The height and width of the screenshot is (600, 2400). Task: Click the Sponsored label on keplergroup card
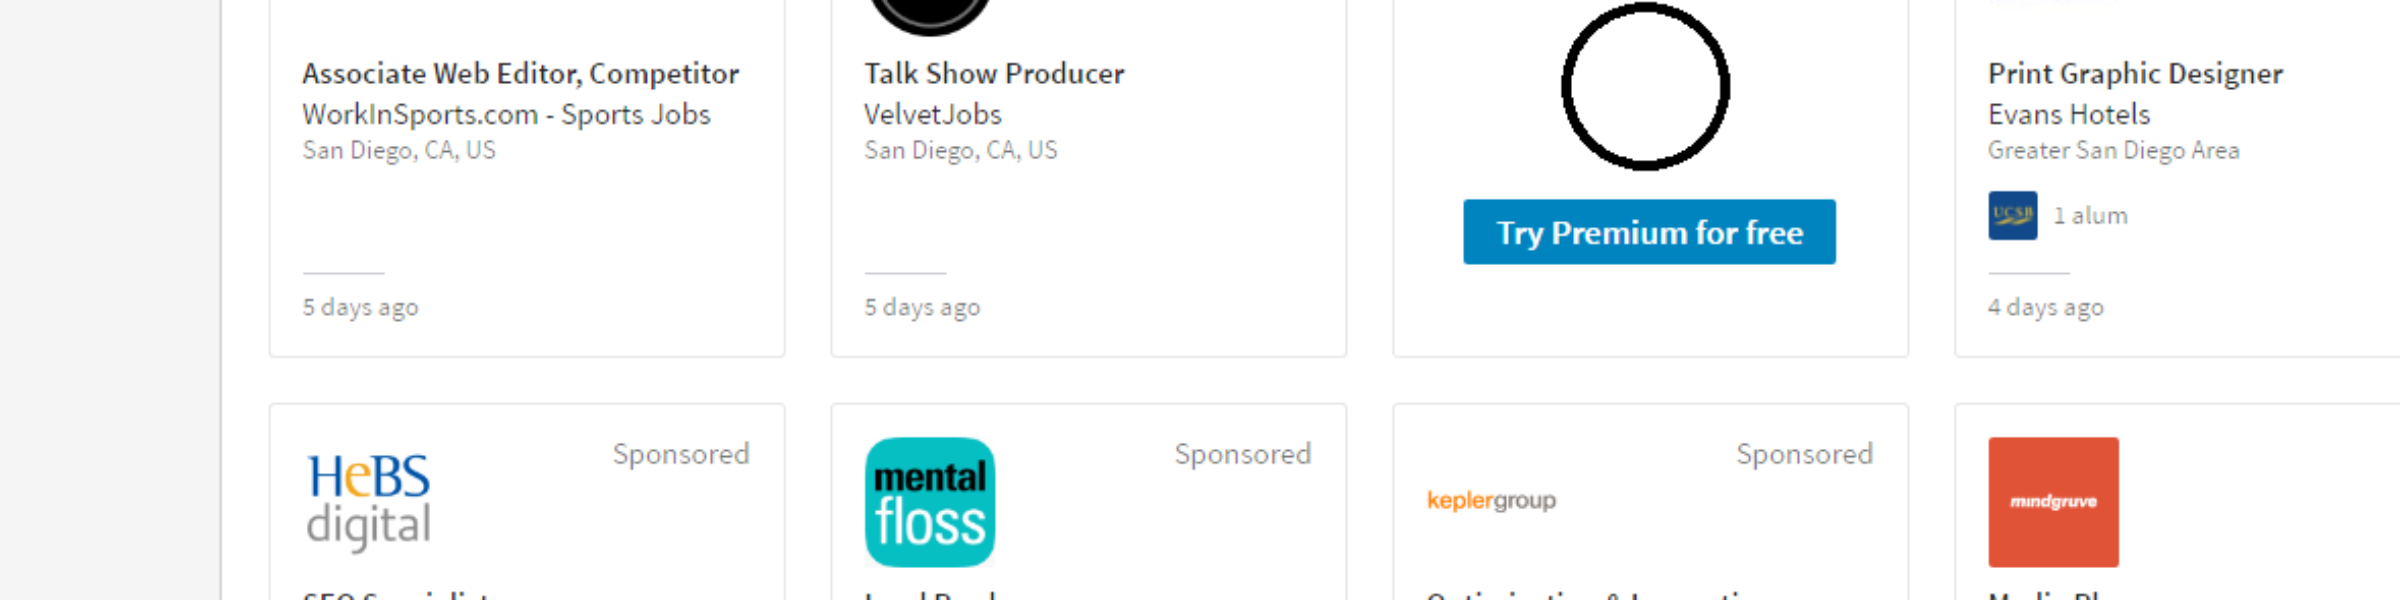1804,454
